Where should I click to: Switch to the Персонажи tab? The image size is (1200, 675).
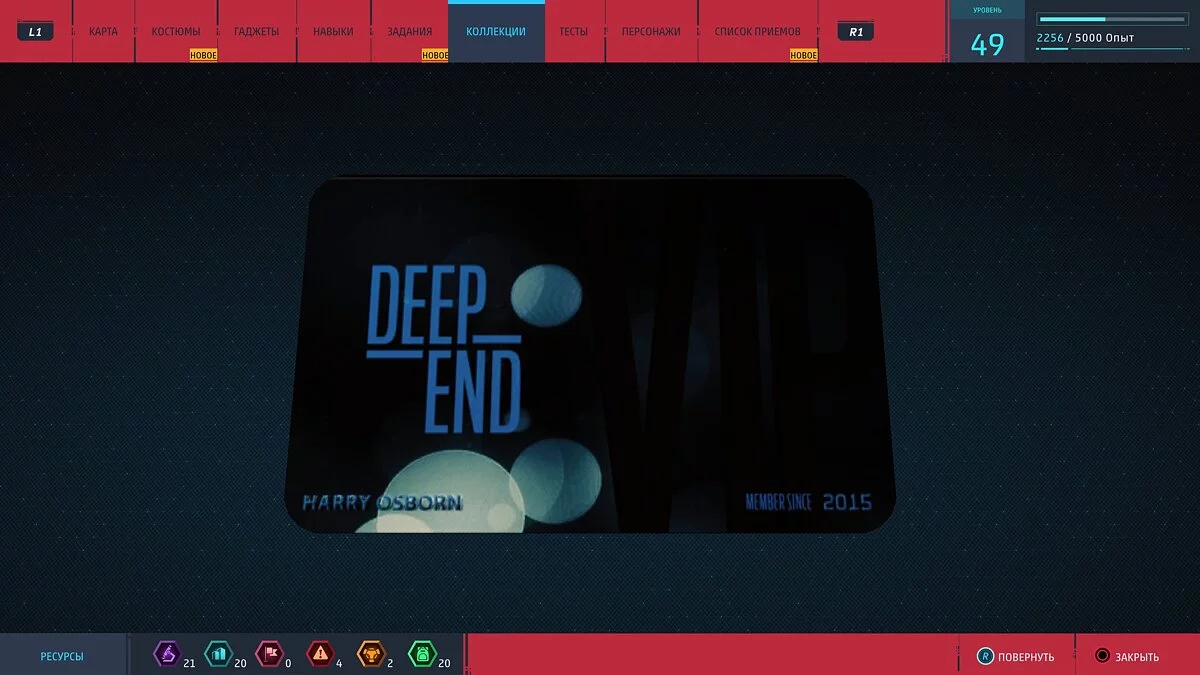pos(651,31)
